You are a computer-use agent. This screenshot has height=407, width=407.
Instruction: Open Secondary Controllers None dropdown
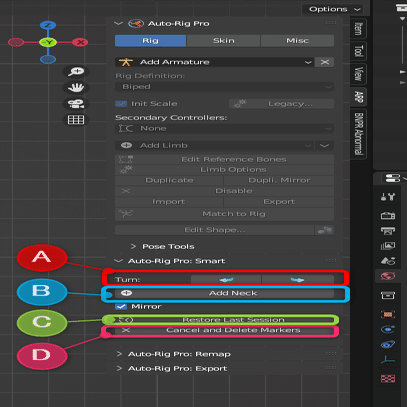pos(224,128)
